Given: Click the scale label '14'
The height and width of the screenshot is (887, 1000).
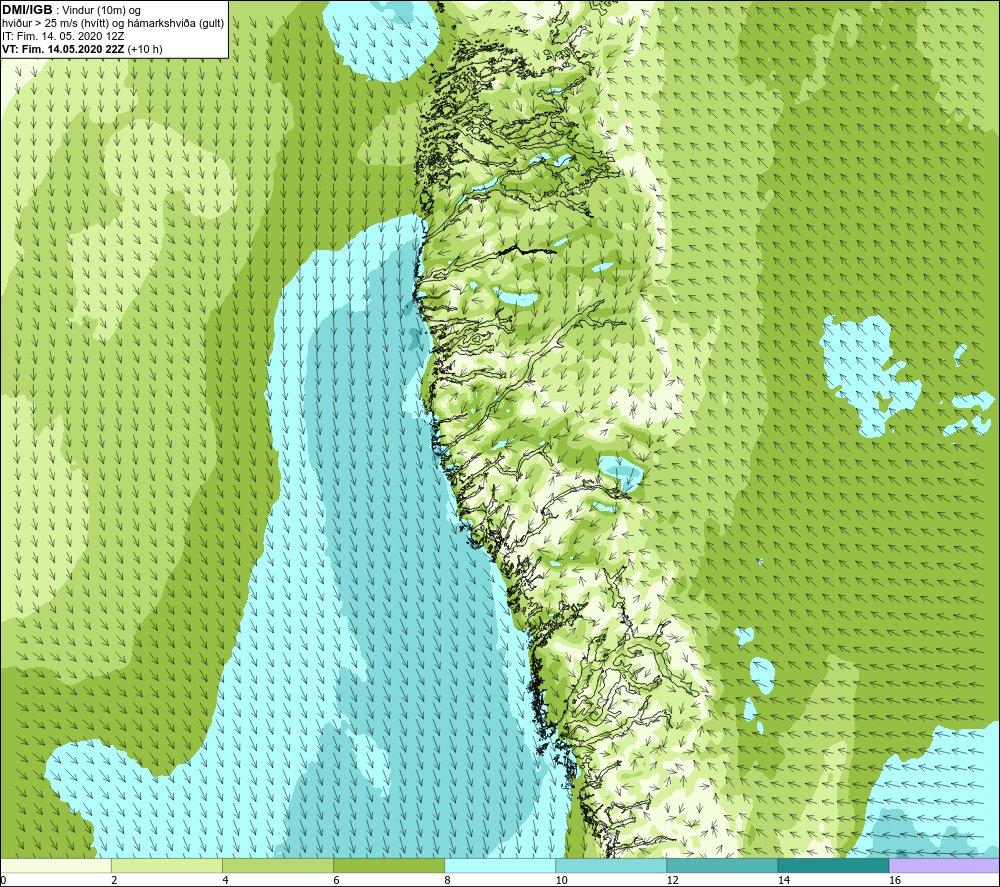Looking at the screenshot, I should point(783,880).
